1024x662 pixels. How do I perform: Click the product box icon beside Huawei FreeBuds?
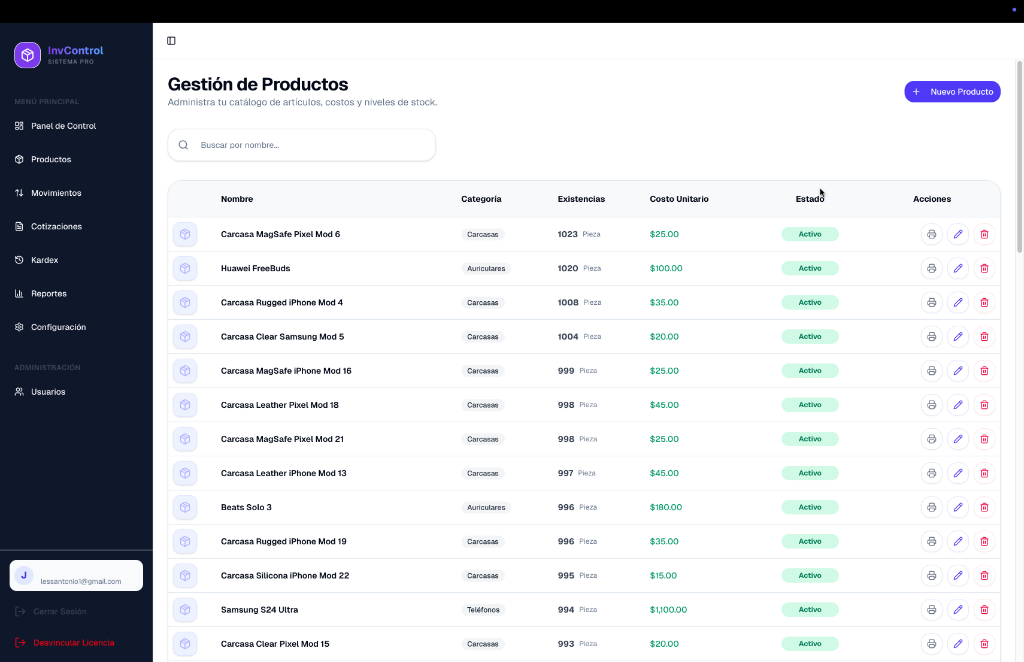click(185, 268)
